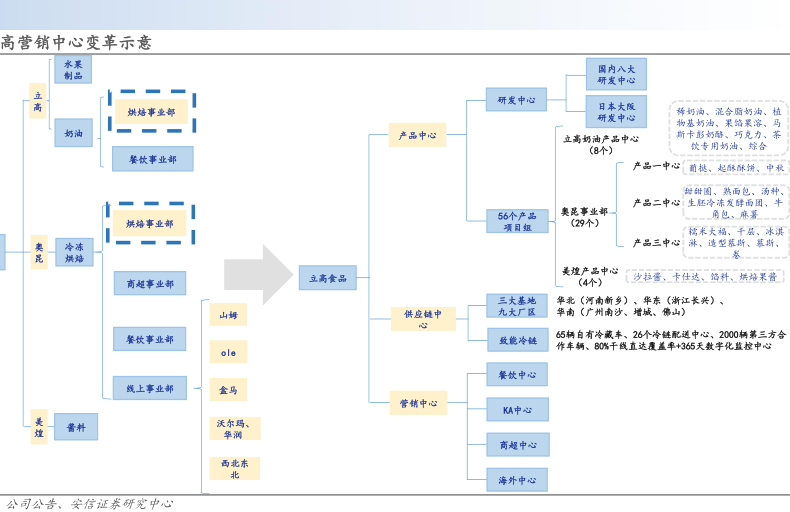Select the 超能冷链 box
Viewport: 790px width, 512px height.
[x=517, y=341]
